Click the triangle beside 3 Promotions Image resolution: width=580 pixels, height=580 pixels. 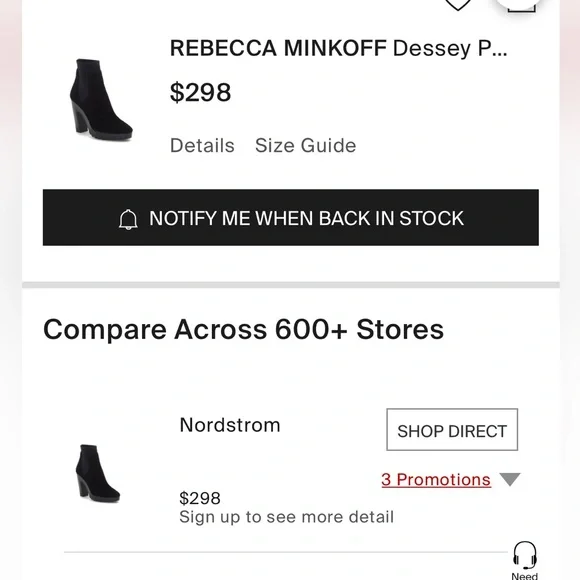(510, 479)
